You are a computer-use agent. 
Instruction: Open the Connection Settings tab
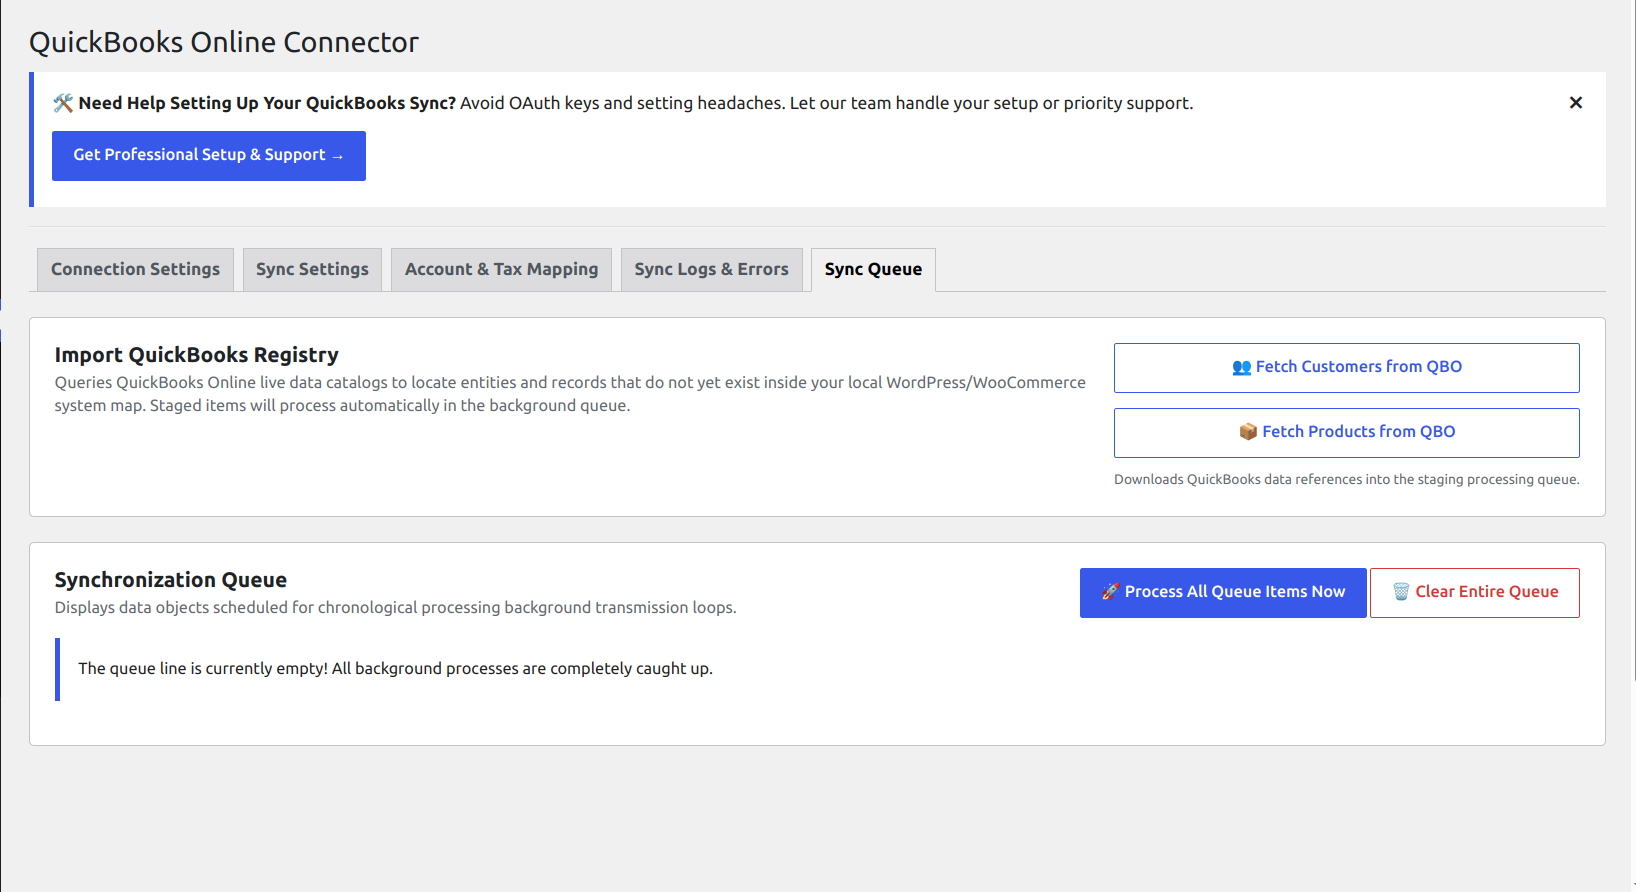135,270
